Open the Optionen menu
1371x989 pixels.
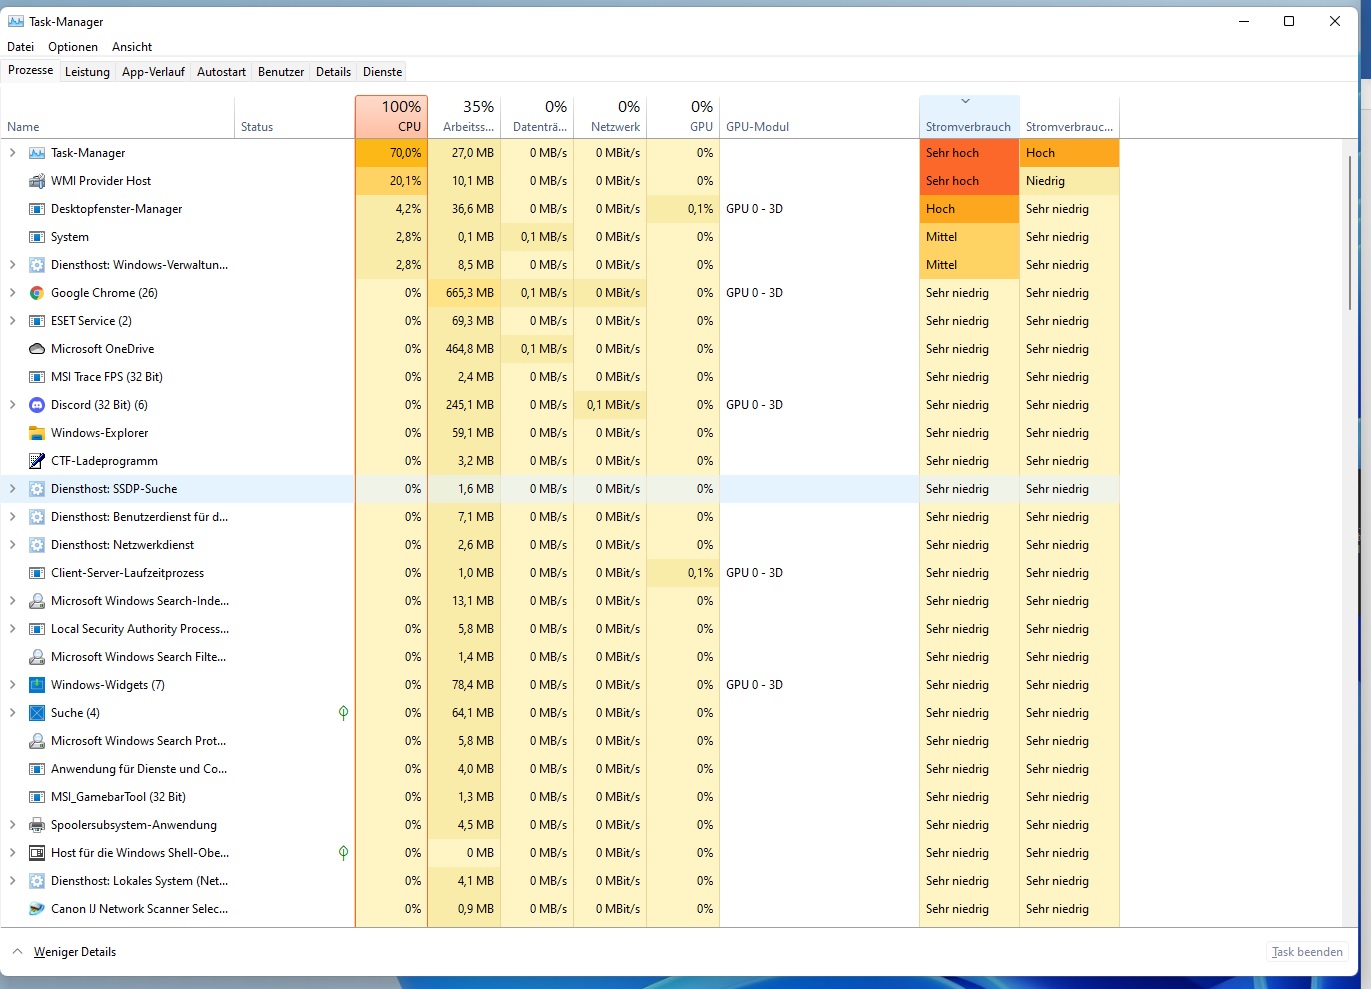tap(73, 46)
